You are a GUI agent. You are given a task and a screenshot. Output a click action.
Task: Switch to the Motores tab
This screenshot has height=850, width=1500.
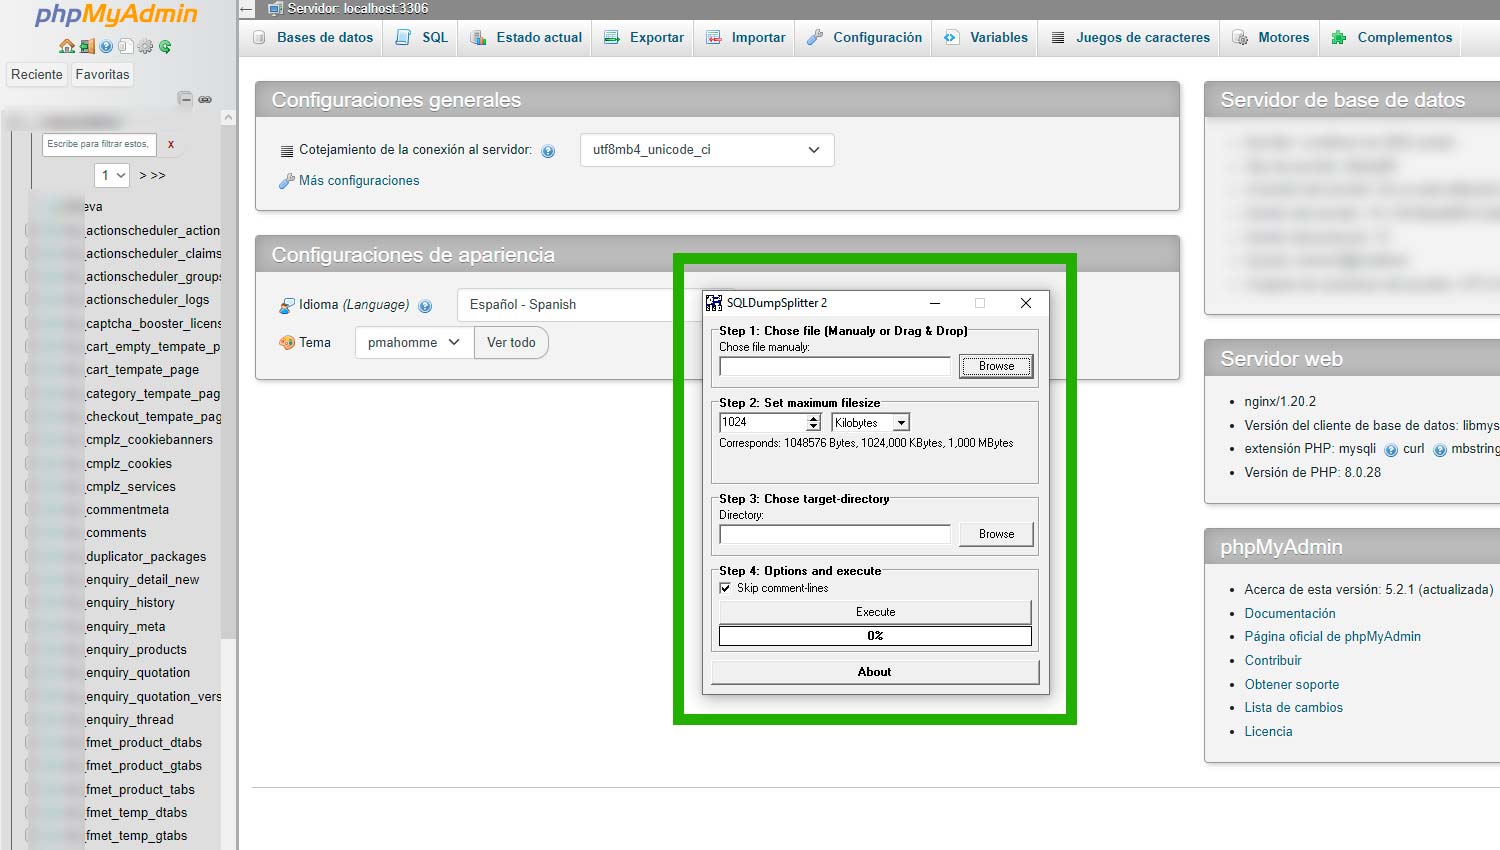click(x=1271, y=37)
